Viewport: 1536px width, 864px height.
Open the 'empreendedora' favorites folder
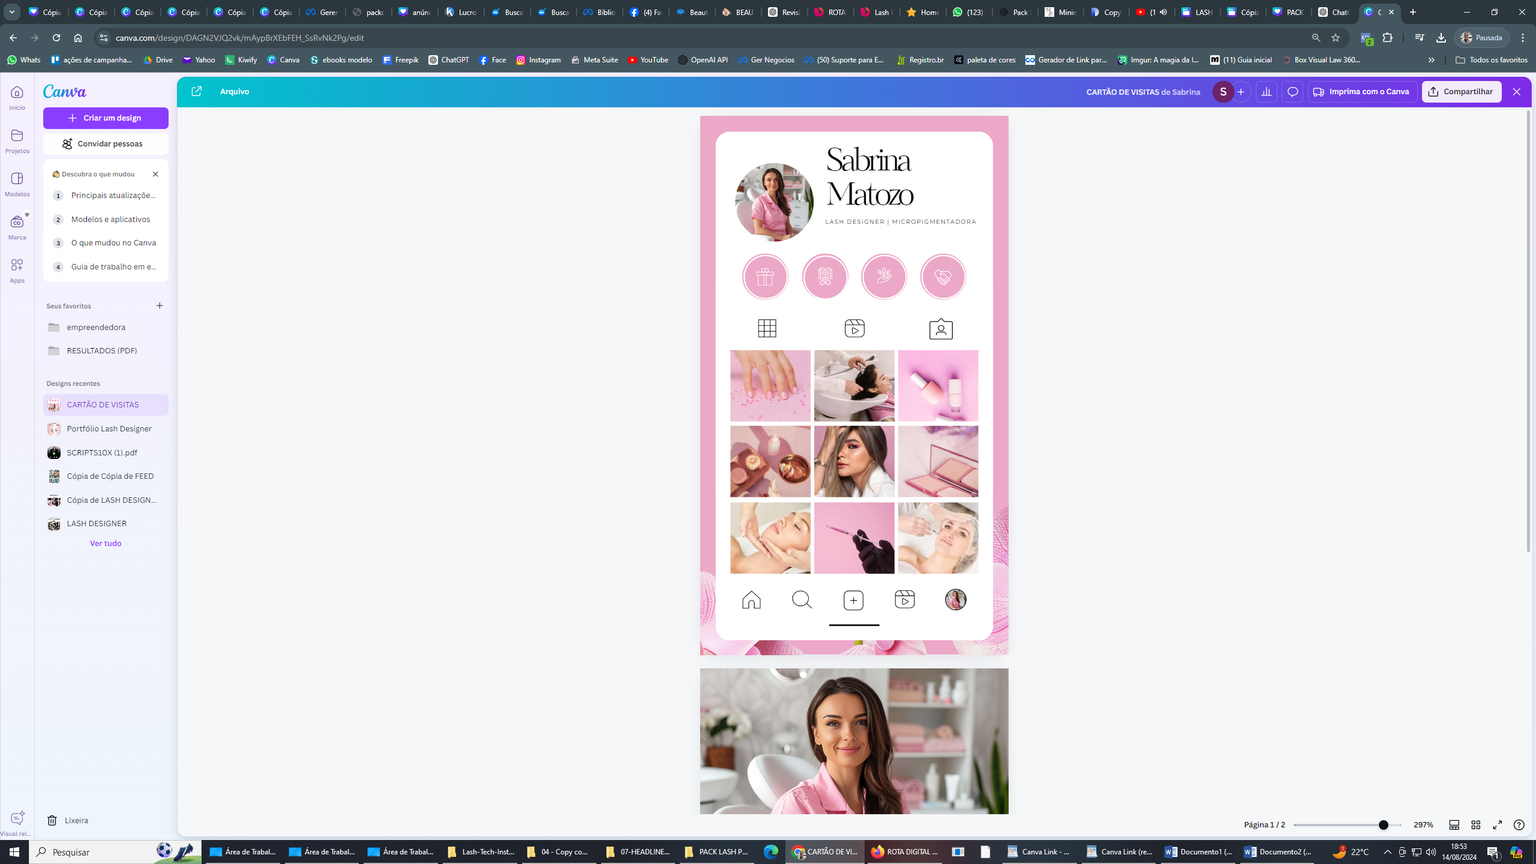pyautogui.click(x=106, y=328)
